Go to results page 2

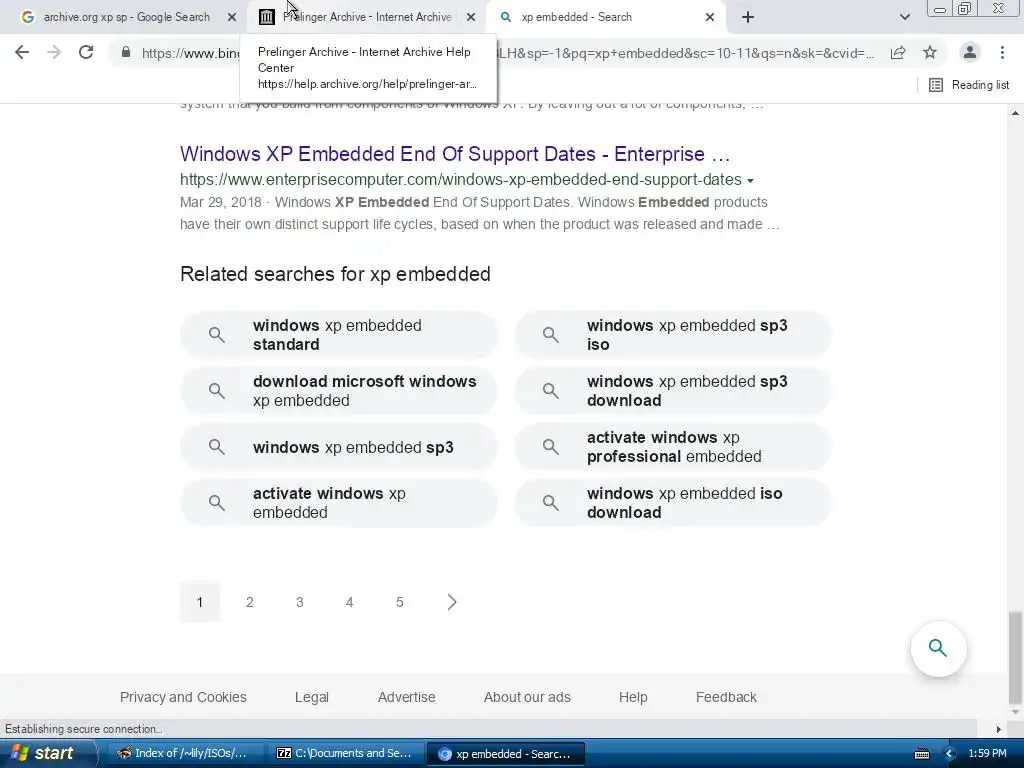pos(249,602)
